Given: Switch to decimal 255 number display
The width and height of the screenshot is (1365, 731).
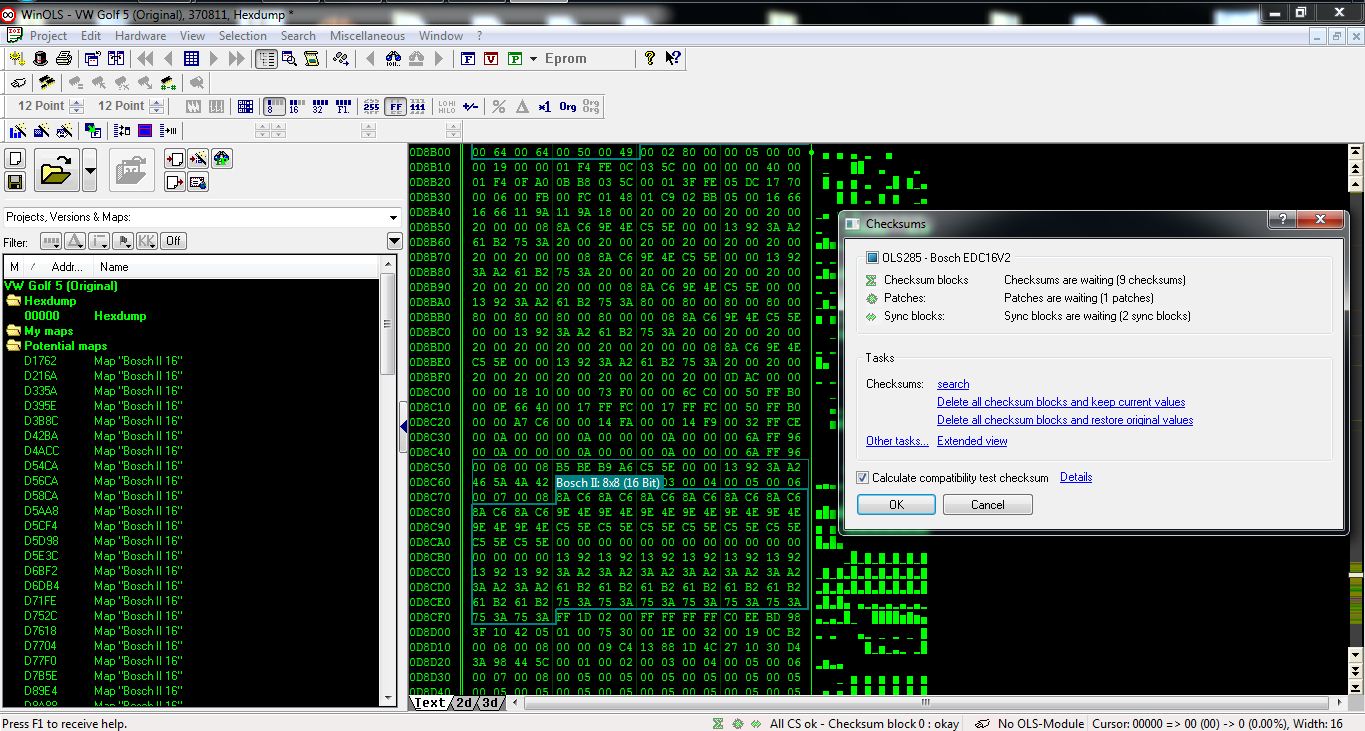Looking at the screenshot, I should (x=371, y=106).
